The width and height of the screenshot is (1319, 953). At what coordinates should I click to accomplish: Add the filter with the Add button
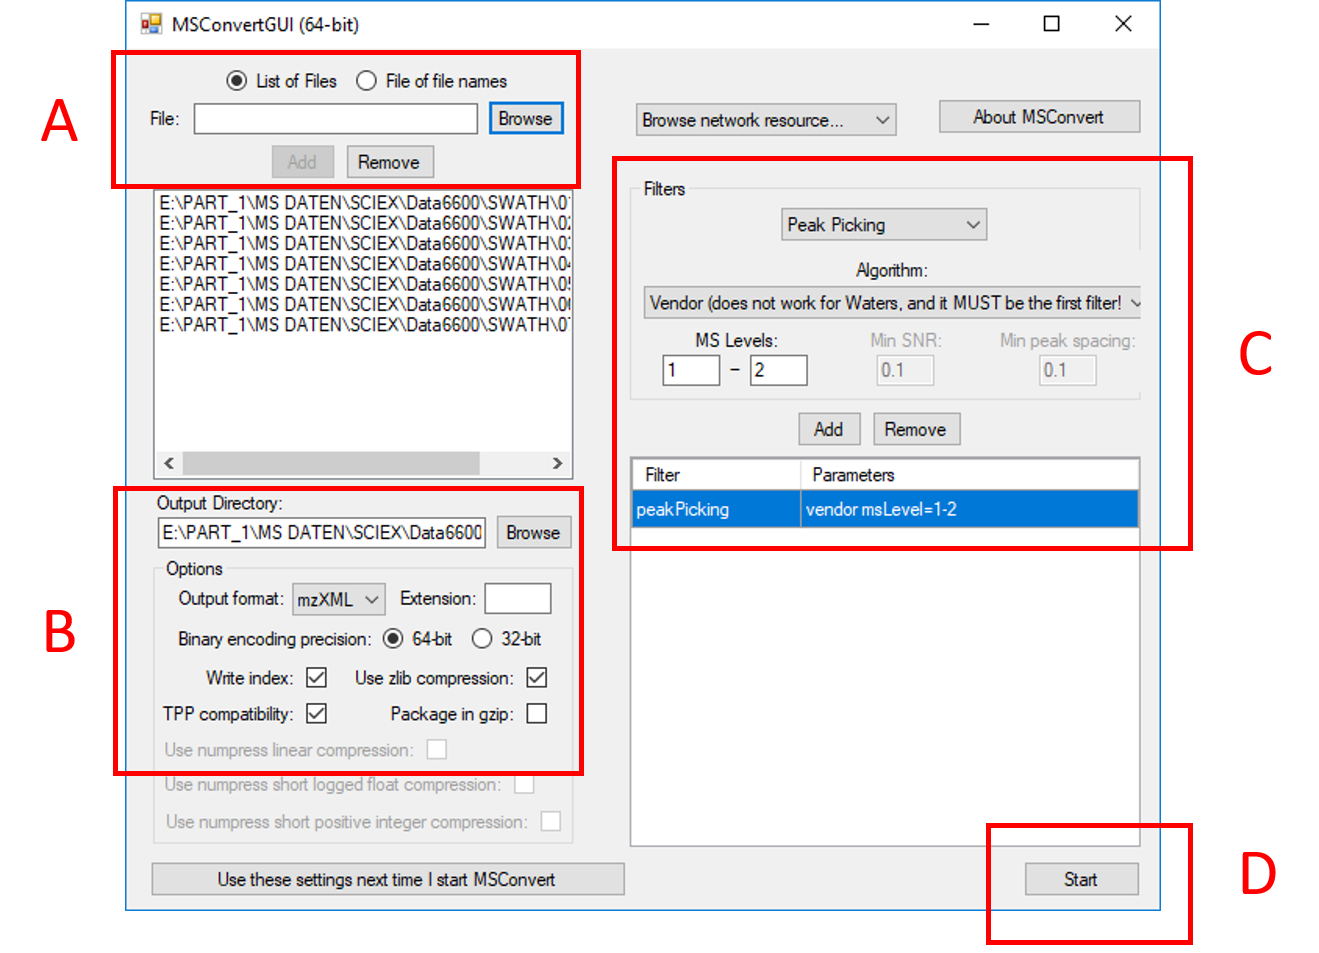(829, 430)
